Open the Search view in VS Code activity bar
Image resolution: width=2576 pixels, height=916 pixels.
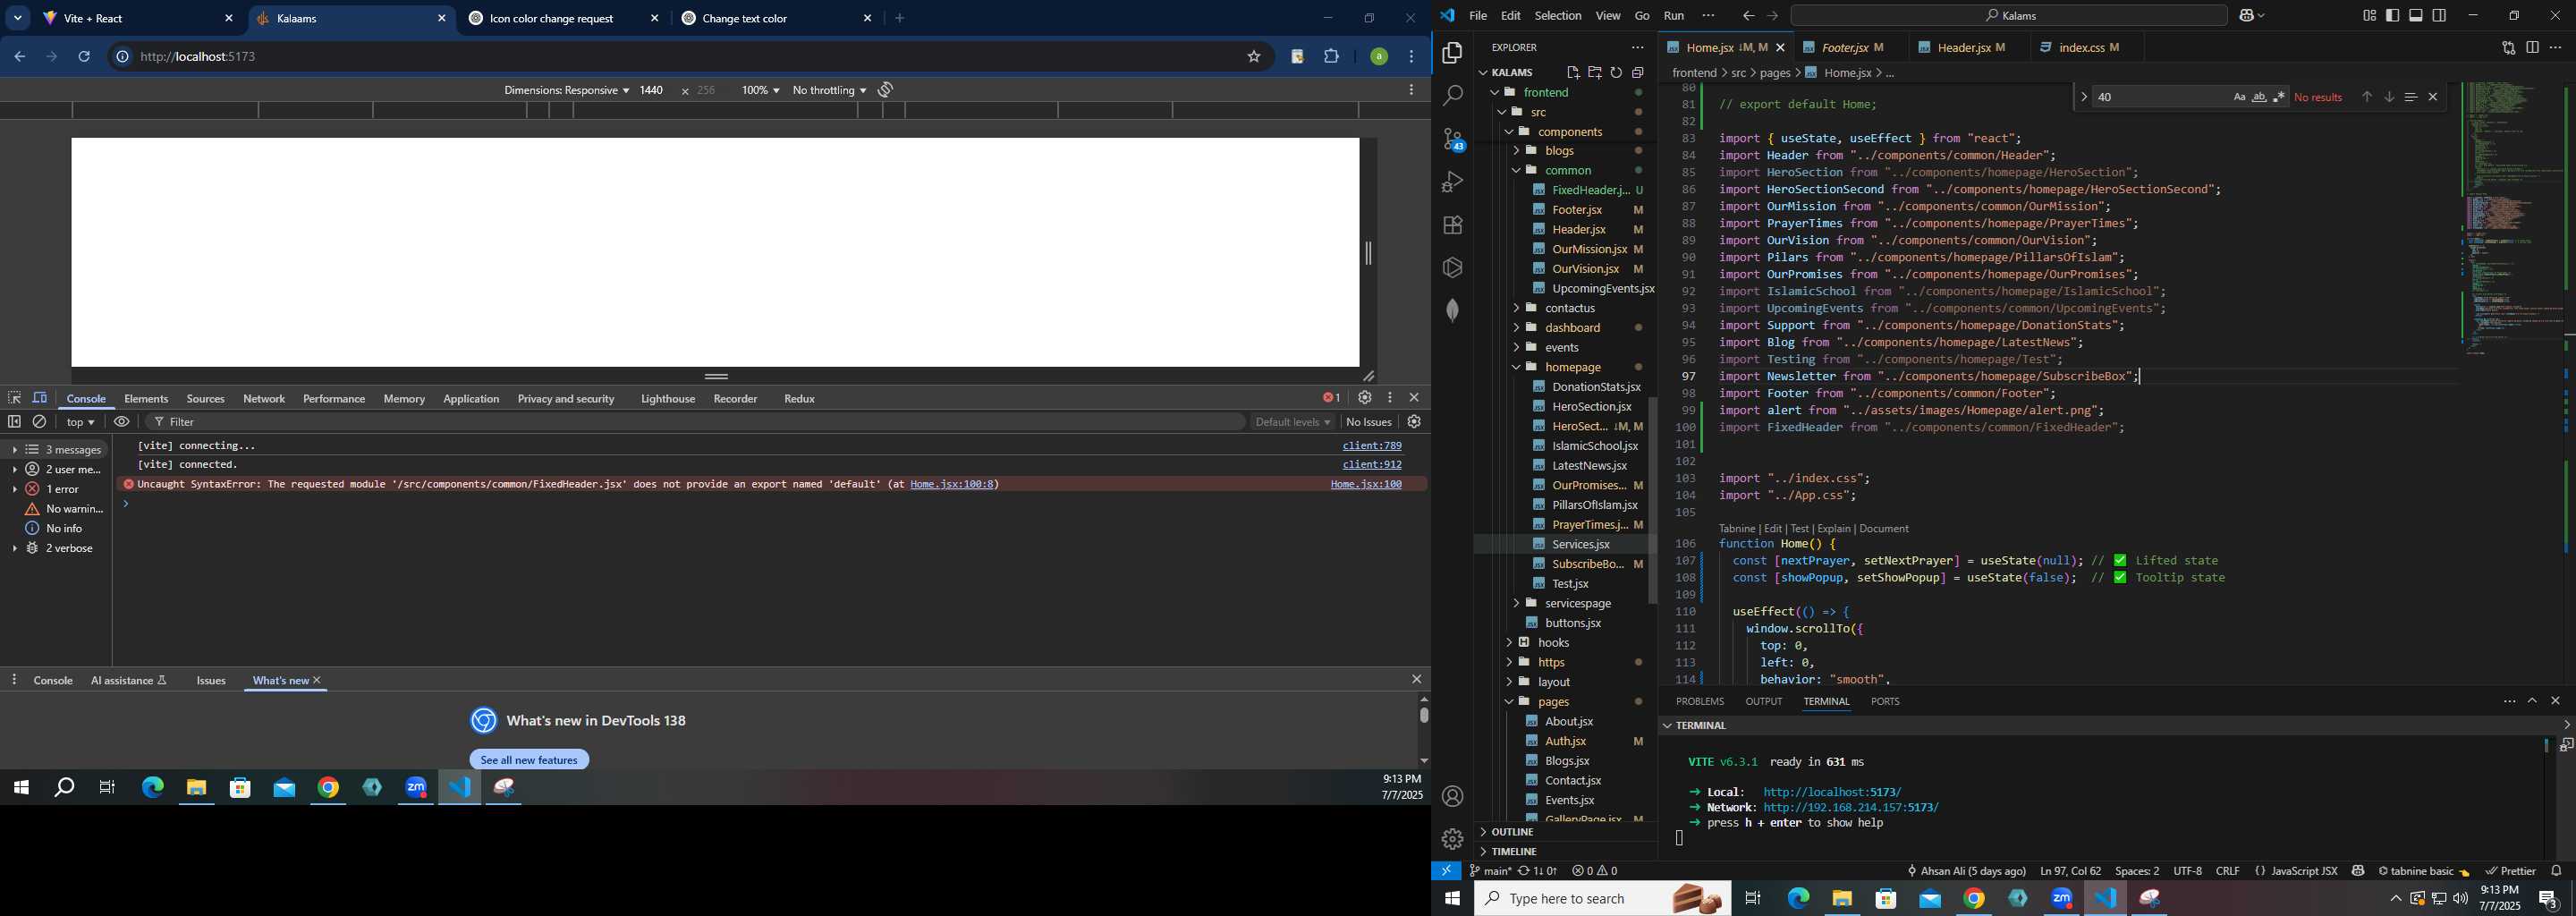pyautogui.click(x=1452, y=96)
